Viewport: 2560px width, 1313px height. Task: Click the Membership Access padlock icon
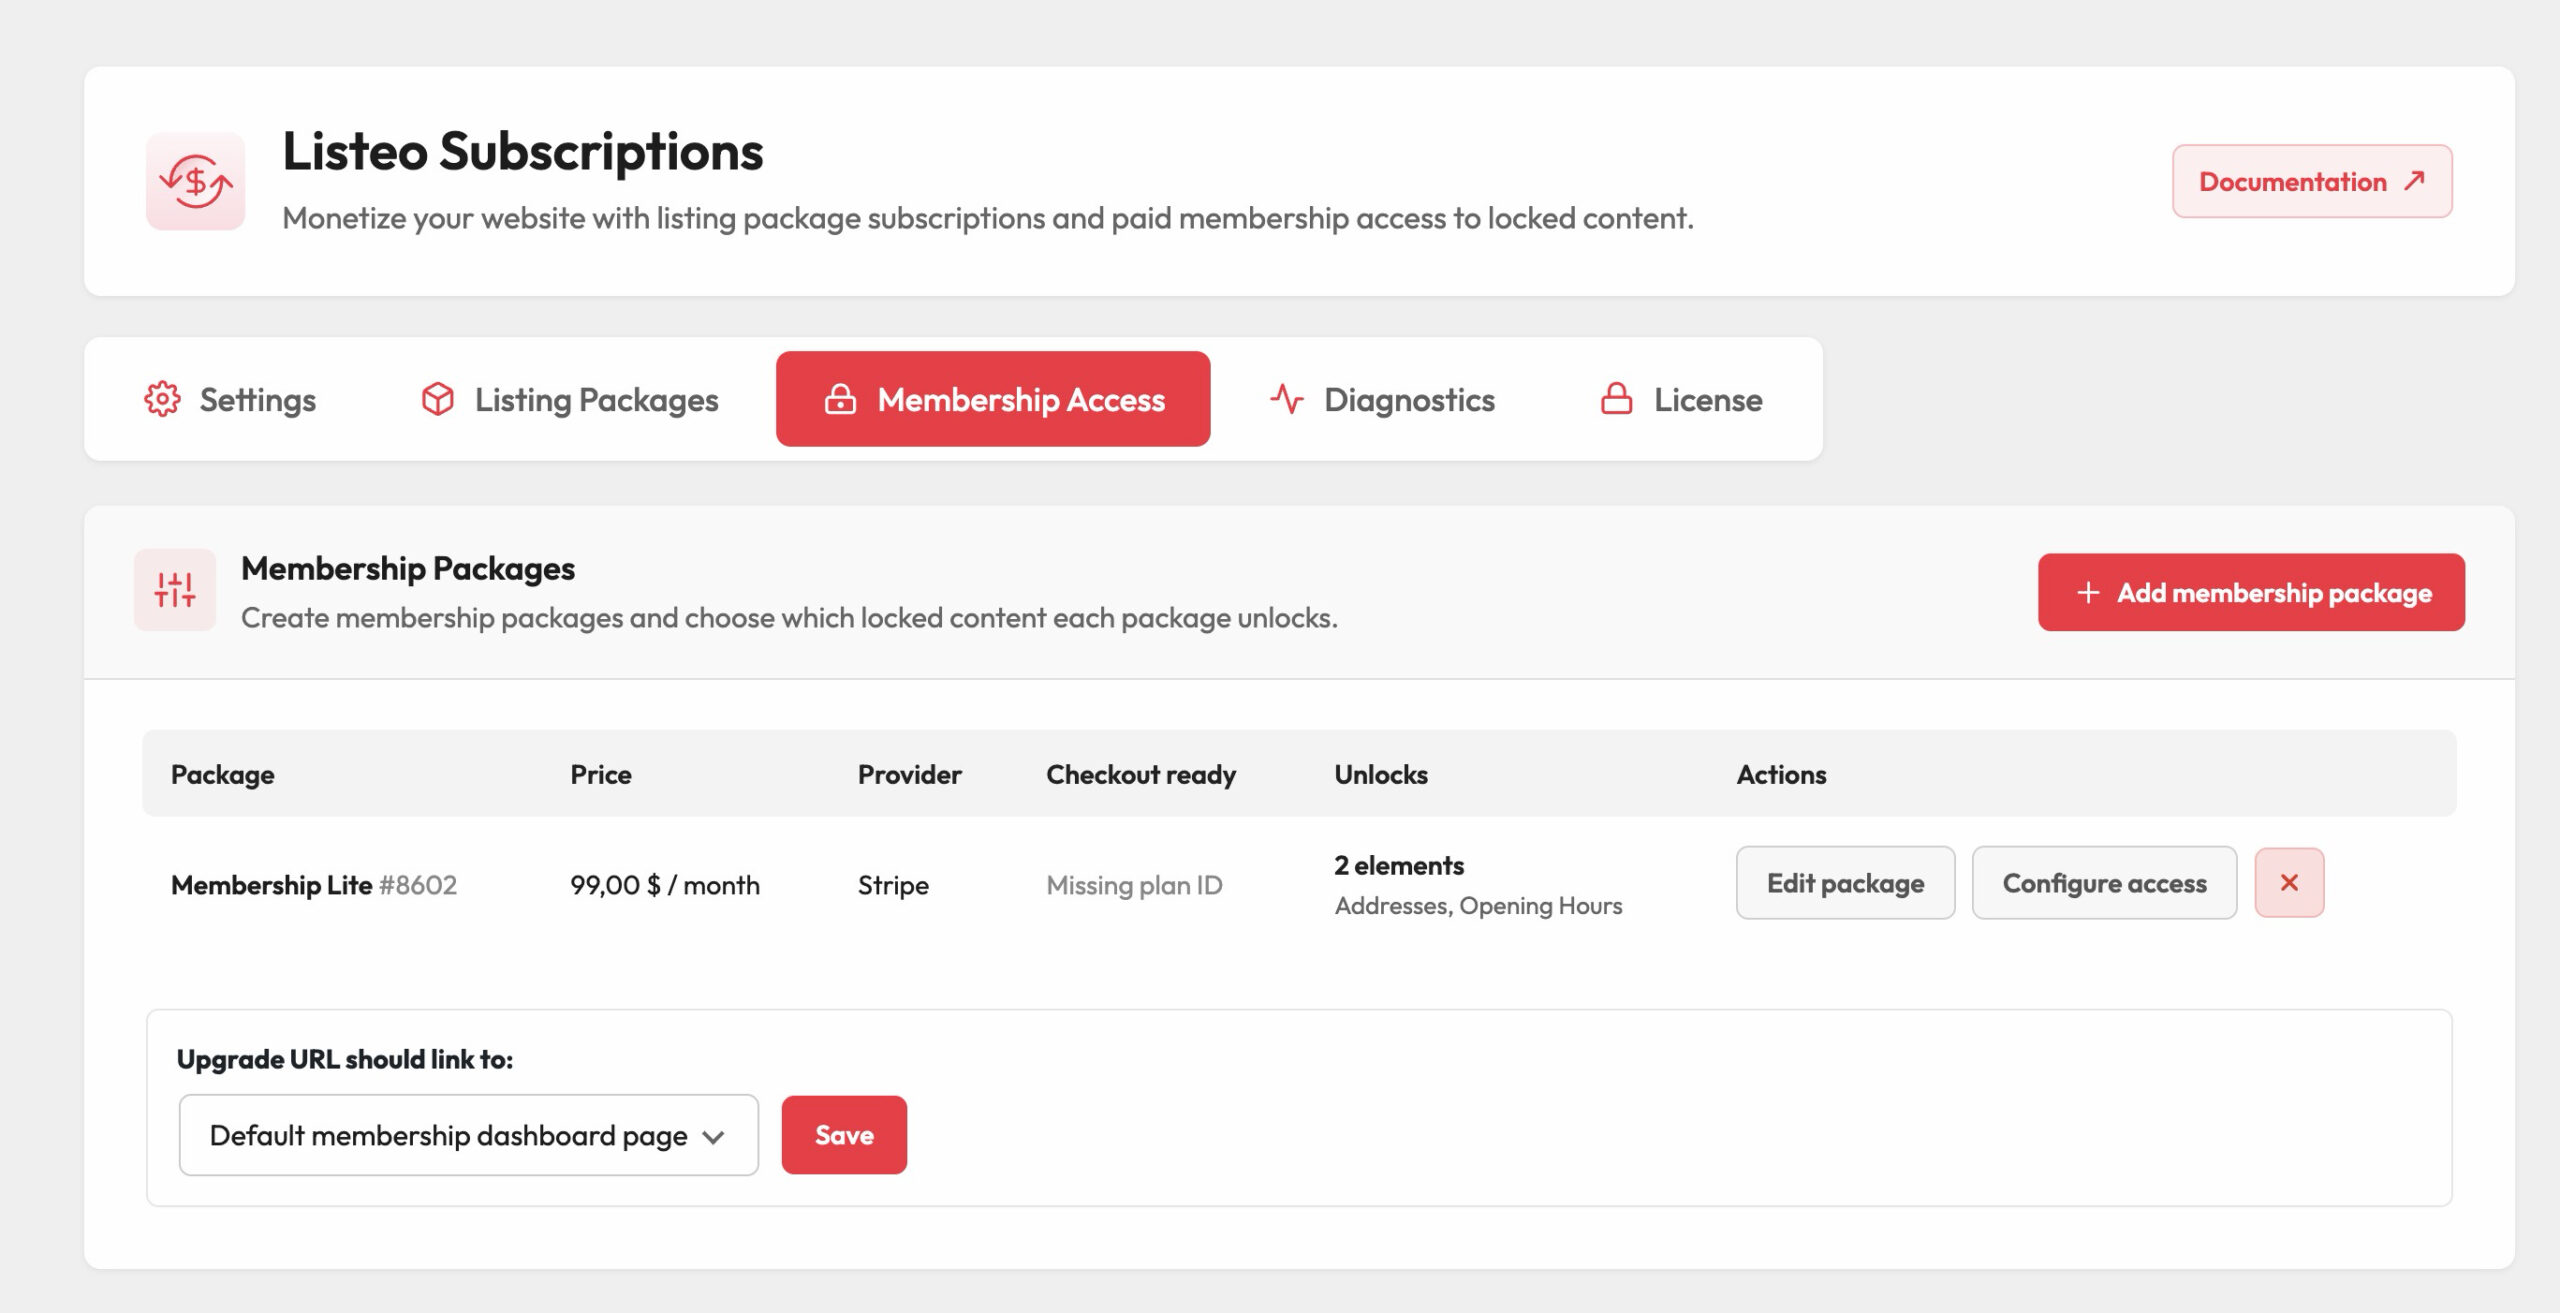pos(840,399)
